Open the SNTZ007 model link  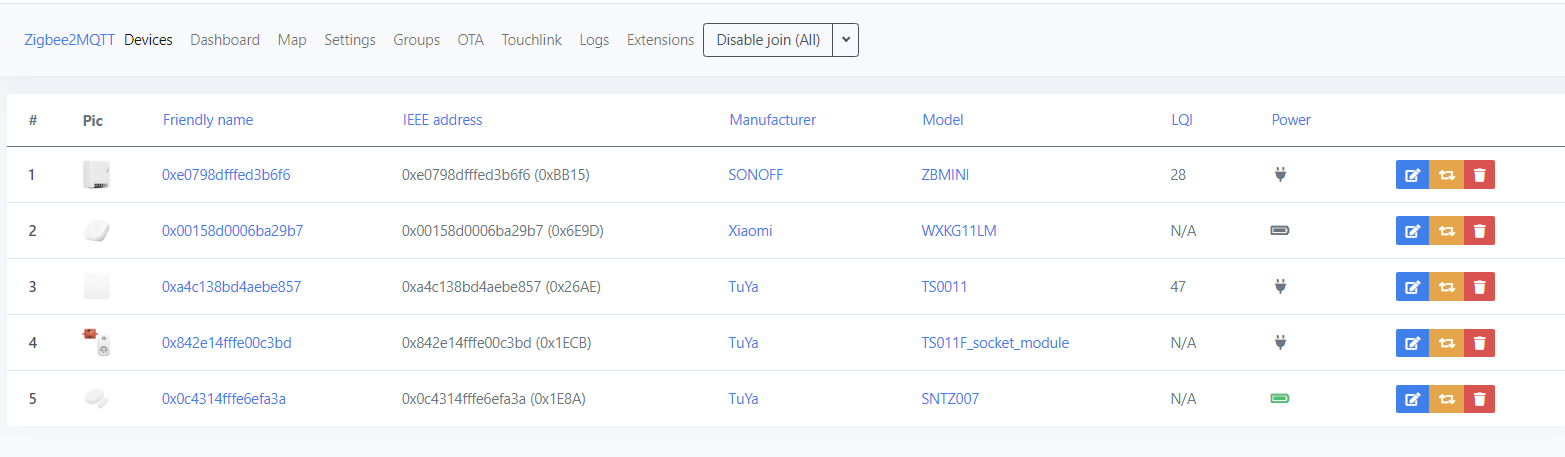coord(950,399)
